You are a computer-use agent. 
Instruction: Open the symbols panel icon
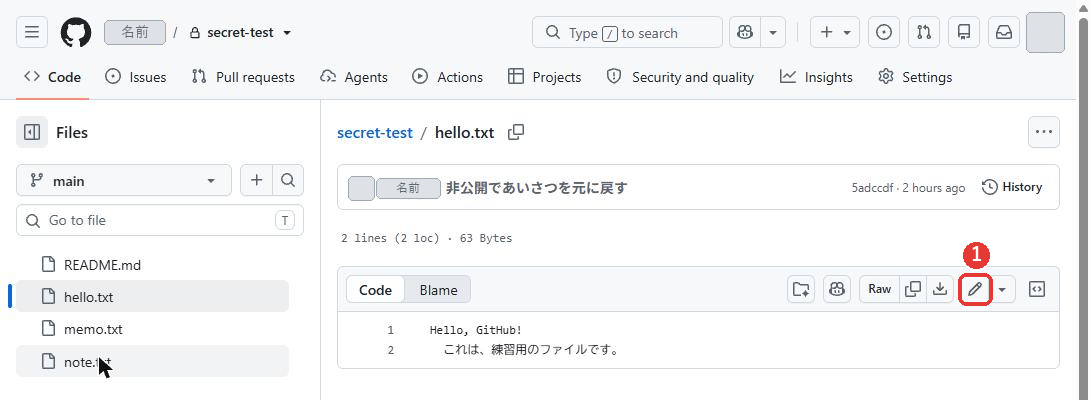tap(1037, 289)
